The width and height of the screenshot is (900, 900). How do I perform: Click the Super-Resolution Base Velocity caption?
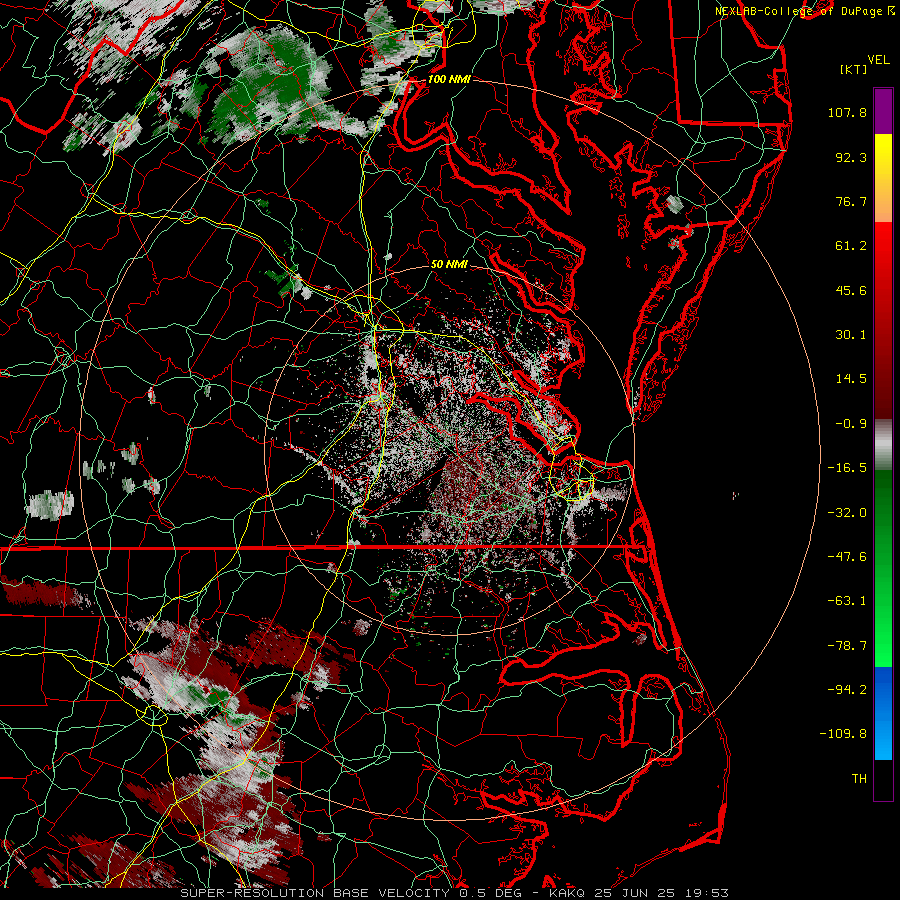[454, 893]
